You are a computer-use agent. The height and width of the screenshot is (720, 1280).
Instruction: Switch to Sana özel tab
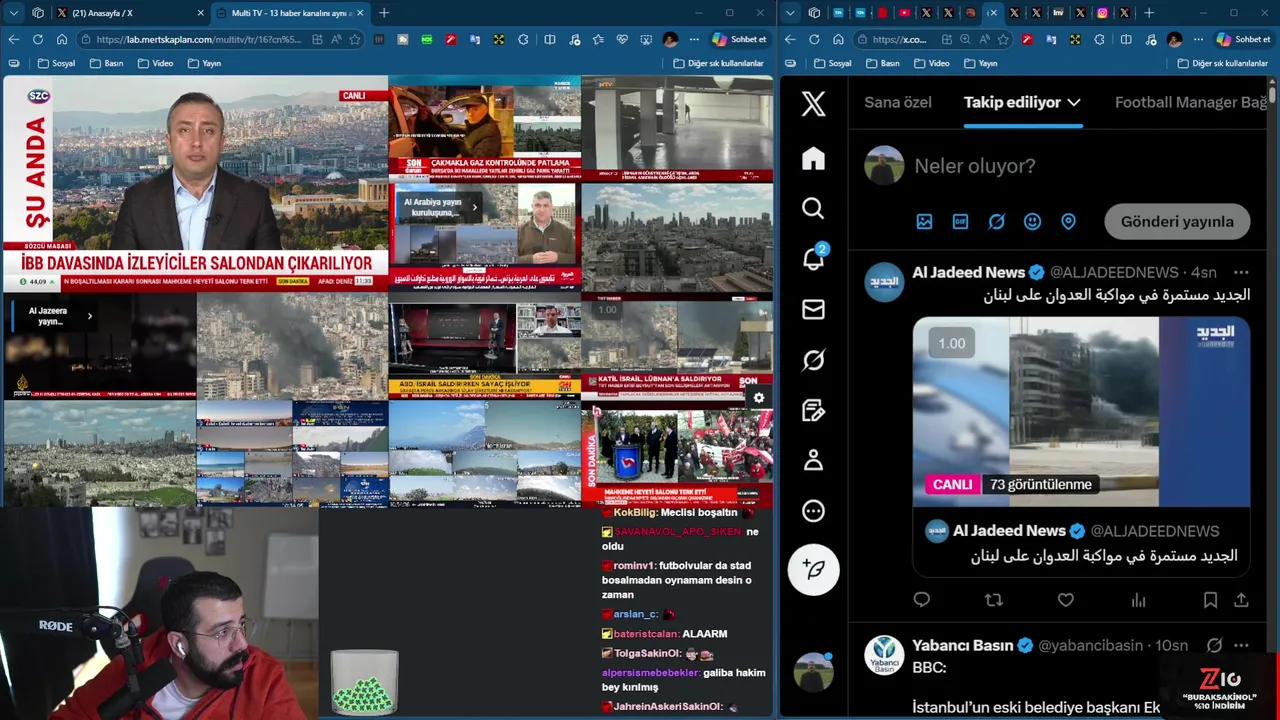click(897, 102)
